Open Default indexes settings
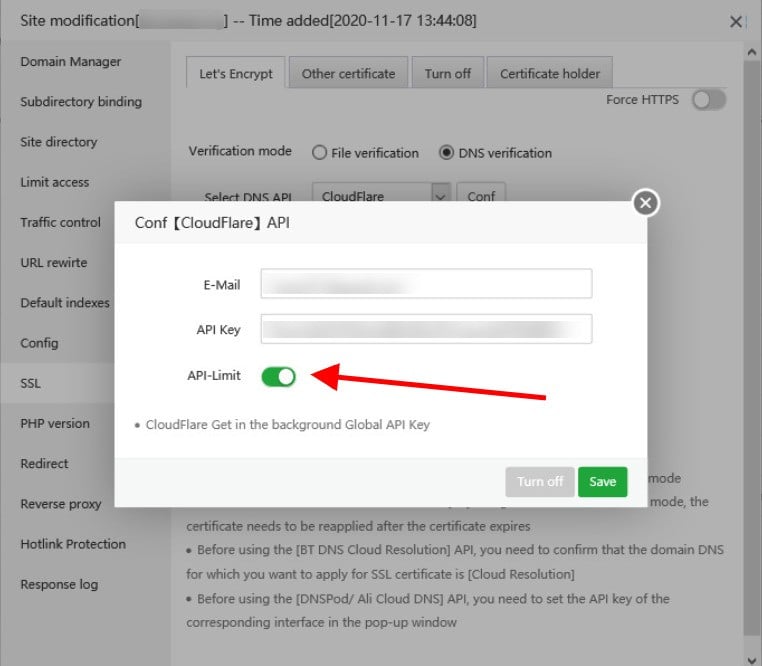 [x=65, y=303]
